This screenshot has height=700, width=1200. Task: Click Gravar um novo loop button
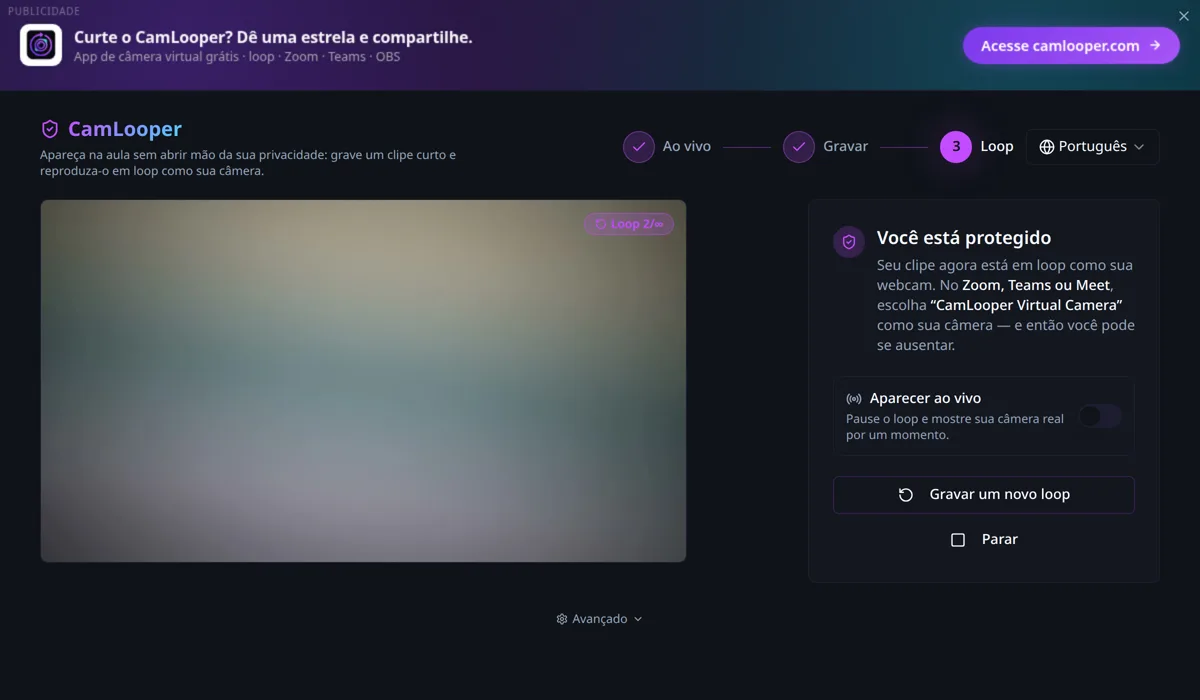(984, 495)
